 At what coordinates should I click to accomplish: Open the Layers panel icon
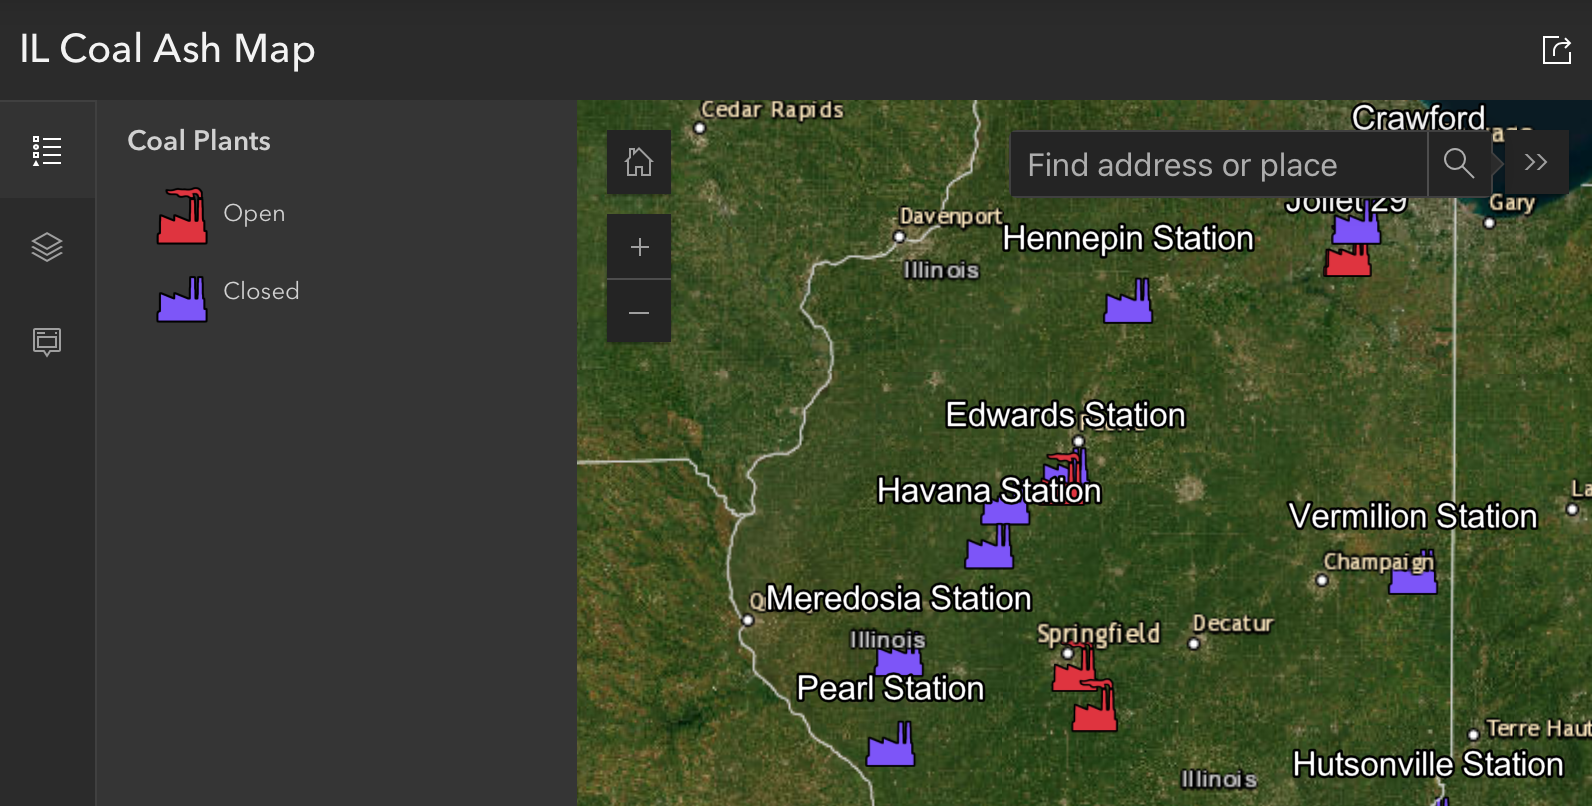pyautogui.click(x=47, y=247)
